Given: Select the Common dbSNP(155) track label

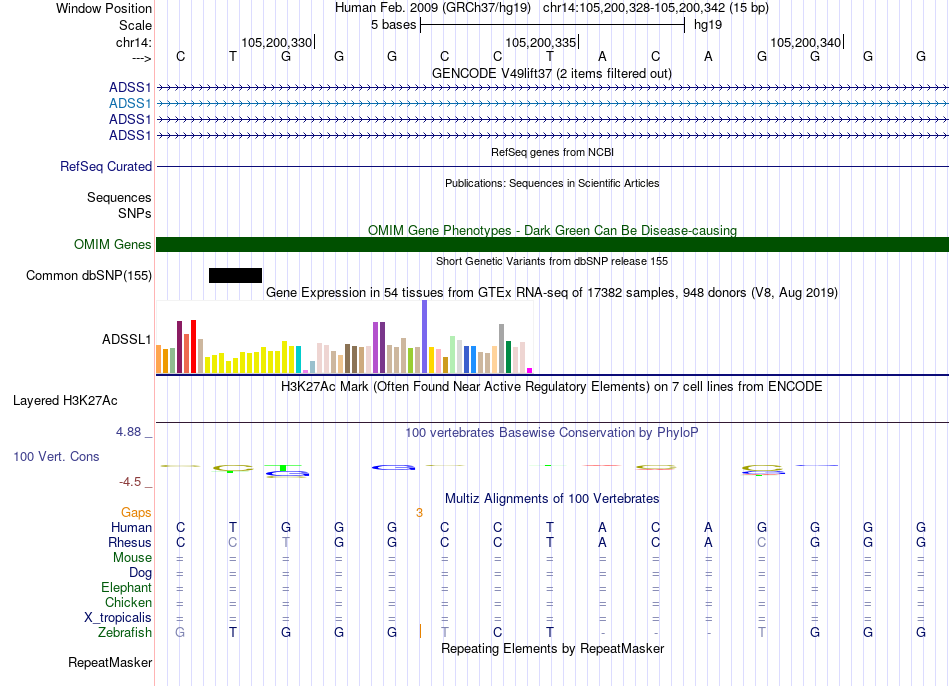Looking at the screenshot, I should (x=89, y=276).
